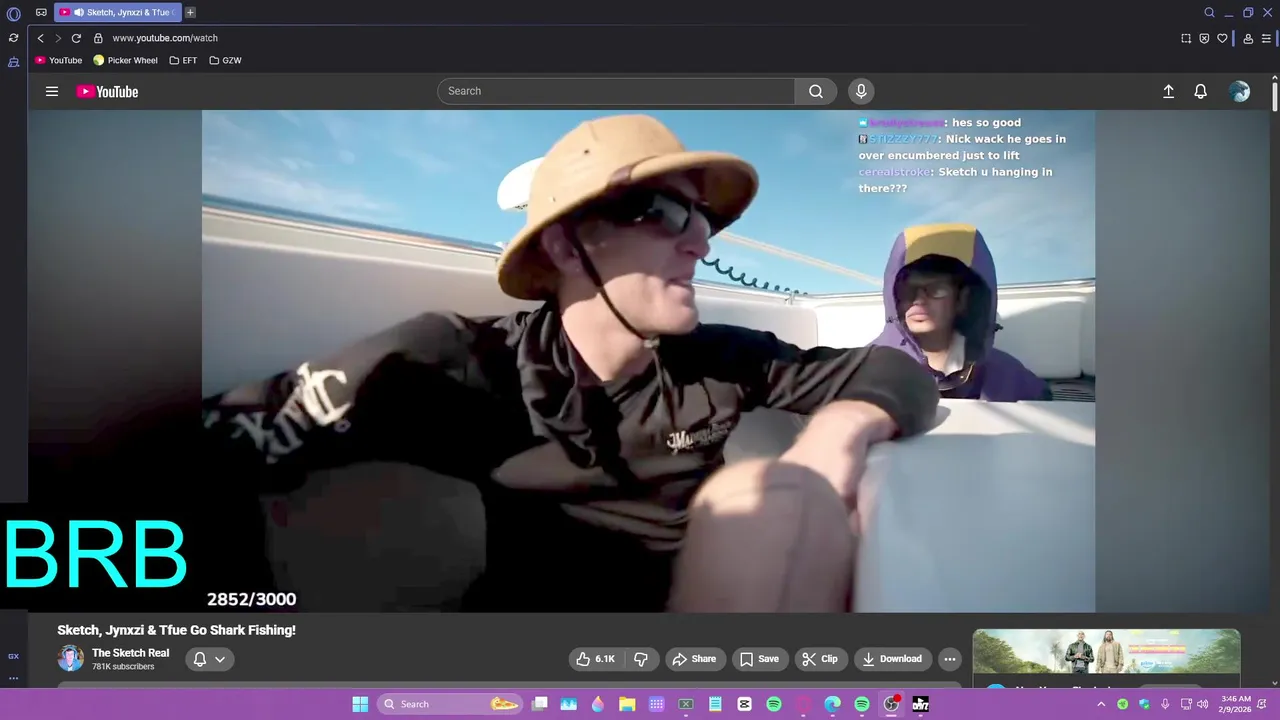Open the Xbox Game Bar taskbar icon

tap(686, 704)
